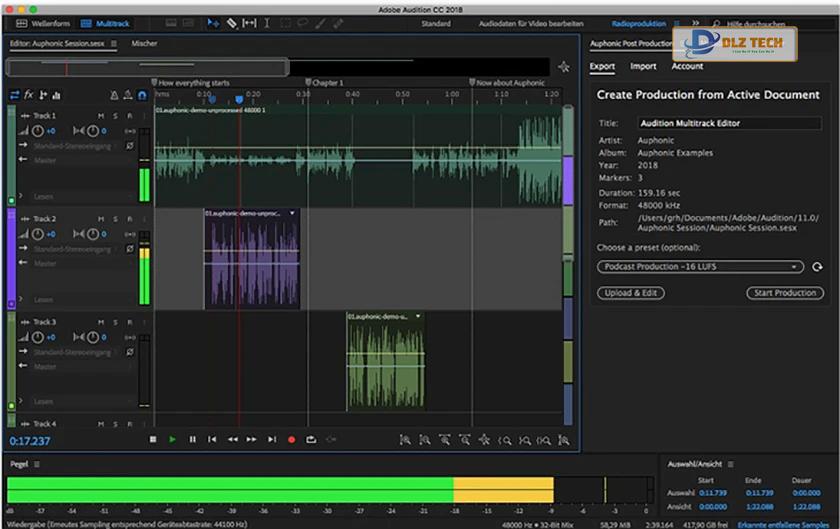Click the Start Production button
This screenshot has width=840, height=529.
click(x=785, y=293)
